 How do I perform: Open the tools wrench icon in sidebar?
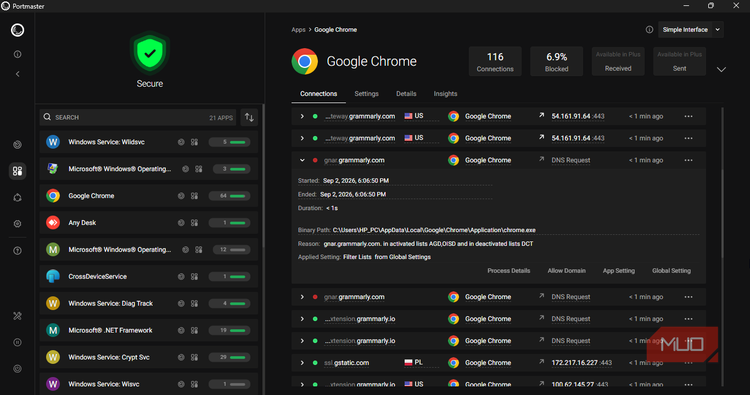pos(18,316)
